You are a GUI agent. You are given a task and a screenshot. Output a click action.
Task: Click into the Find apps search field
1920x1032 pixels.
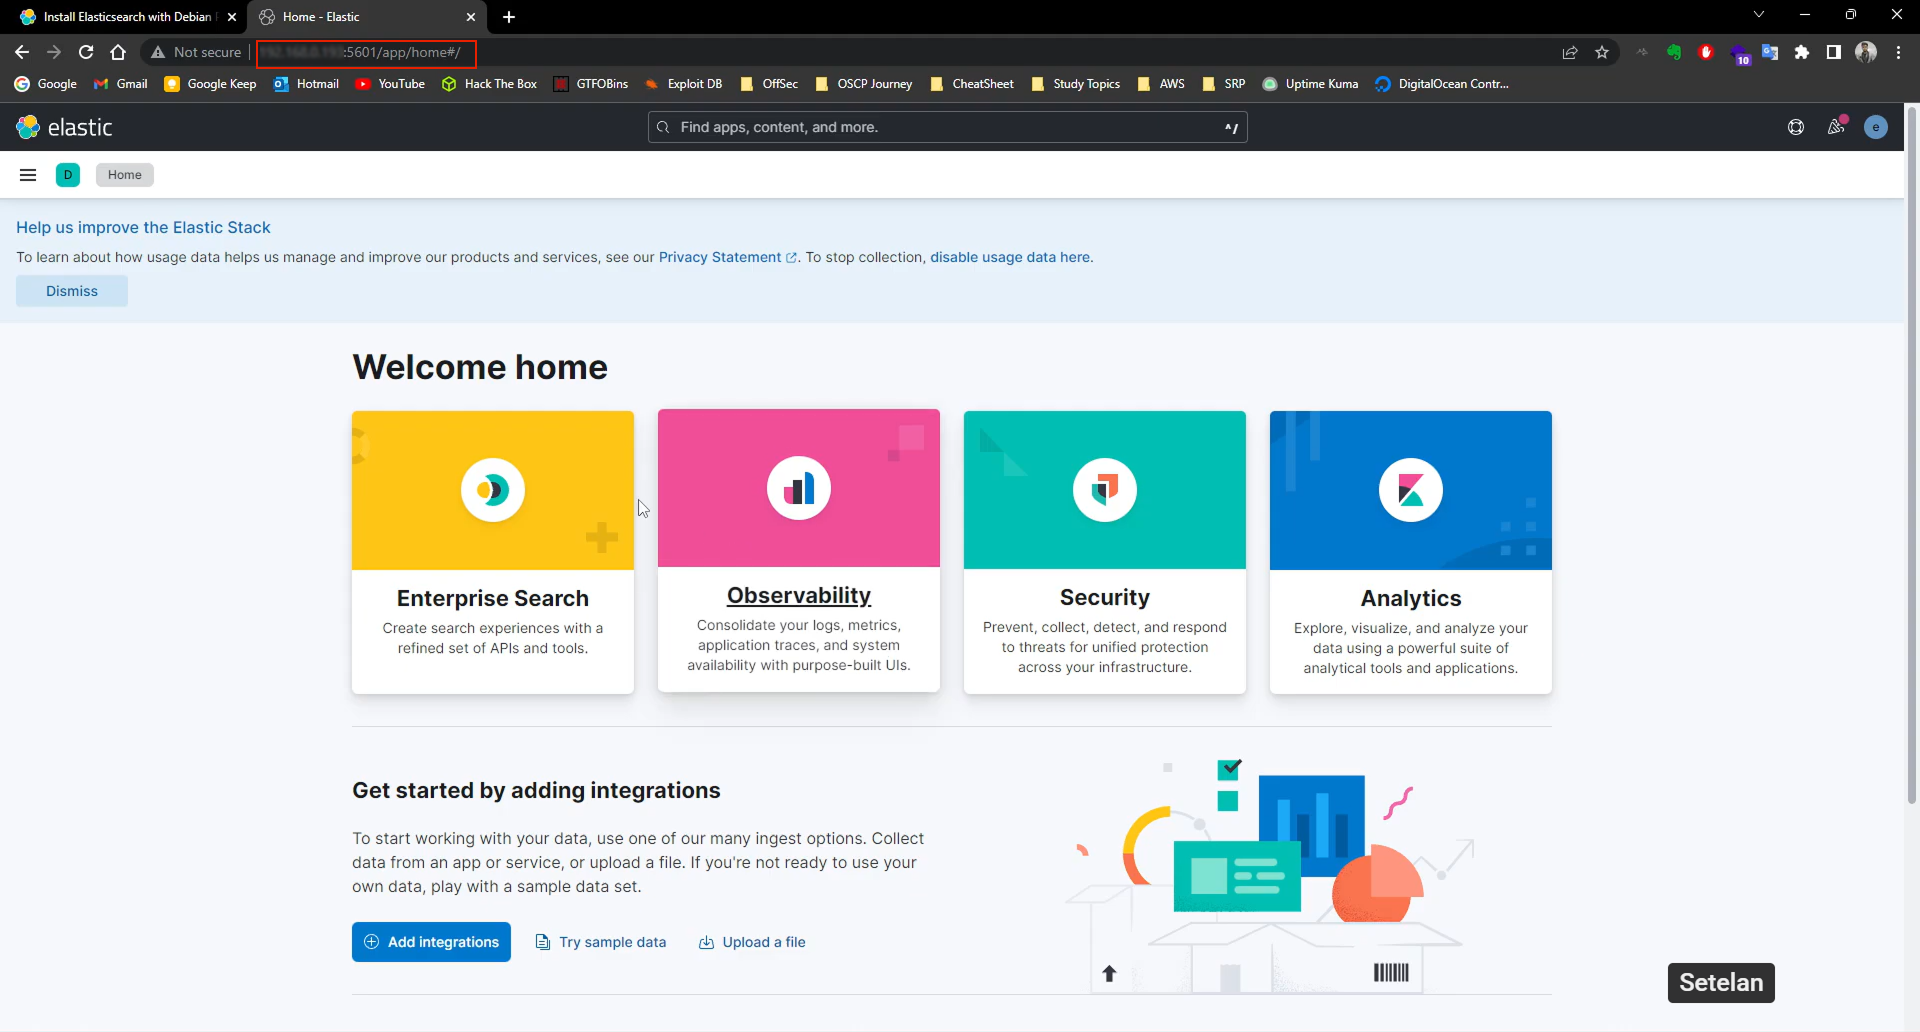click(948, 127)
